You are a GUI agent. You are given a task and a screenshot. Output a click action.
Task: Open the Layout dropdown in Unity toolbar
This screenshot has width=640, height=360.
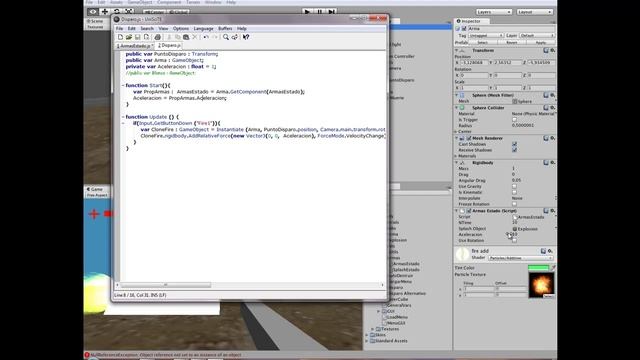(x=535, y=12)
